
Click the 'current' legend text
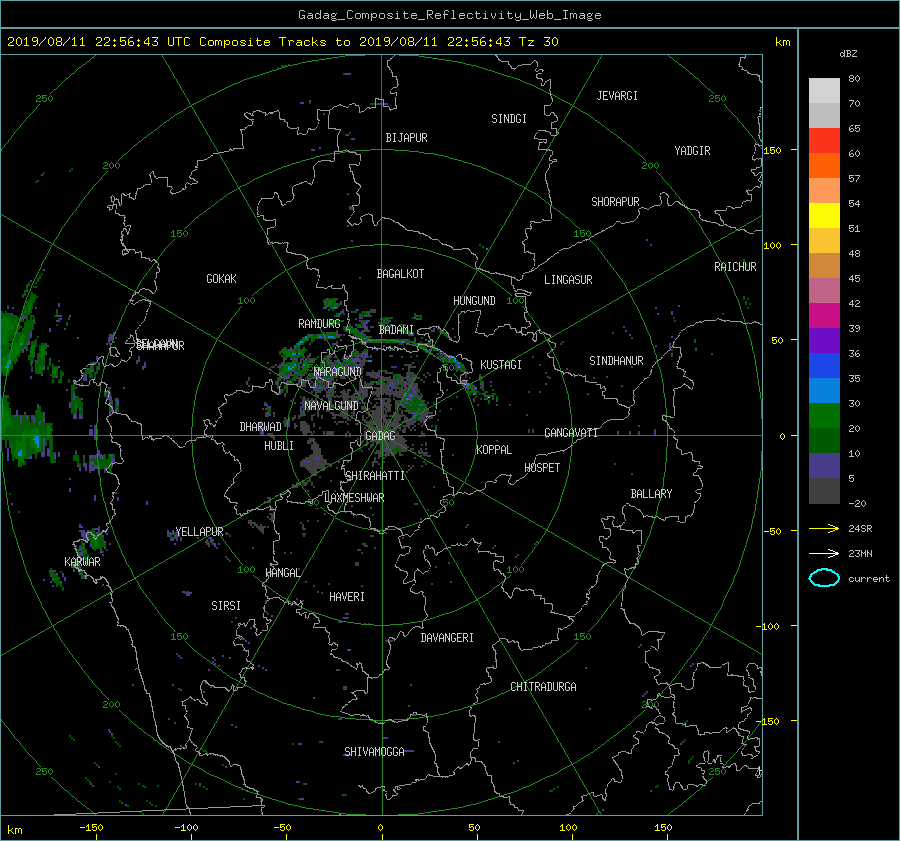[x=868, y=579]
